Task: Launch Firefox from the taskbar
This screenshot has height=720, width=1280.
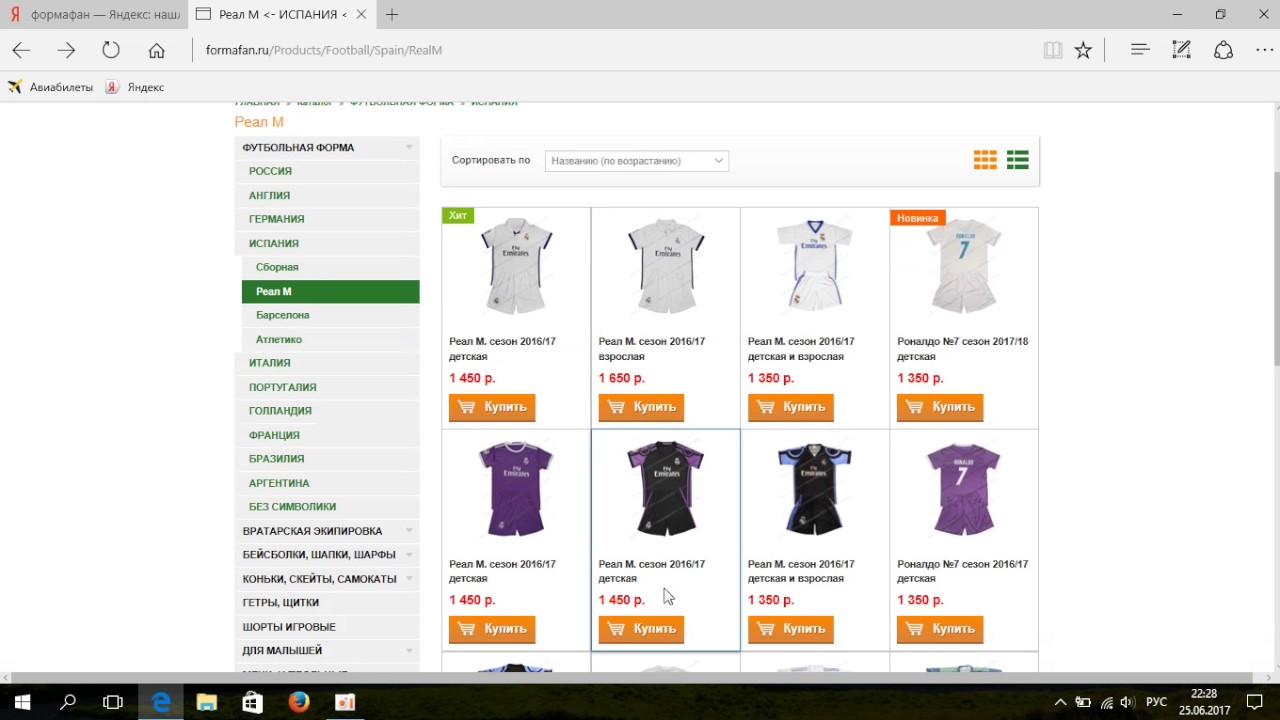Action: [298, 702]
